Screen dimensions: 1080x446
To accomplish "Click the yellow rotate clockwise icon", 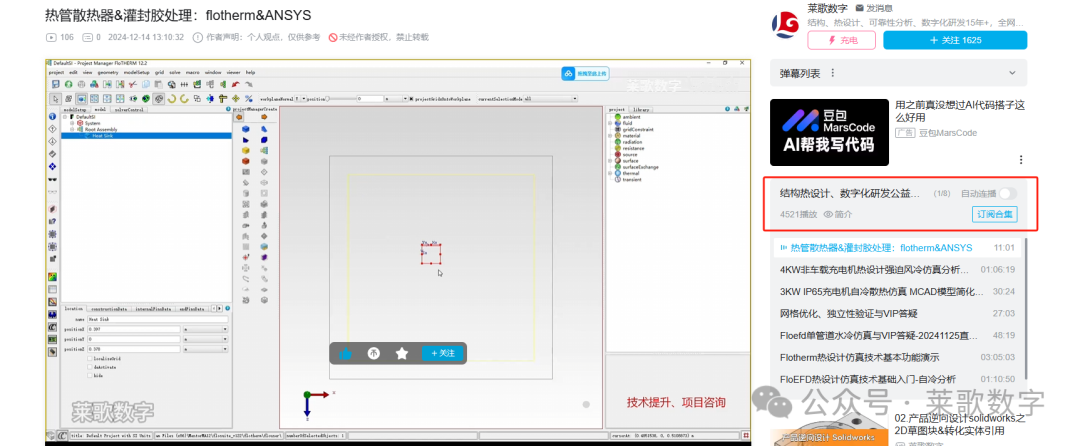I will pyautogui.click(x=172, y=98).
